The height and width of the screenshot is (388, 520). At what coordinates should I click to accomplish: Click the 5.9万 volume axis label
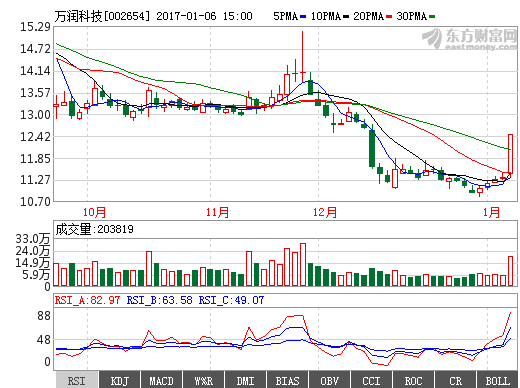tap(36, 275)
